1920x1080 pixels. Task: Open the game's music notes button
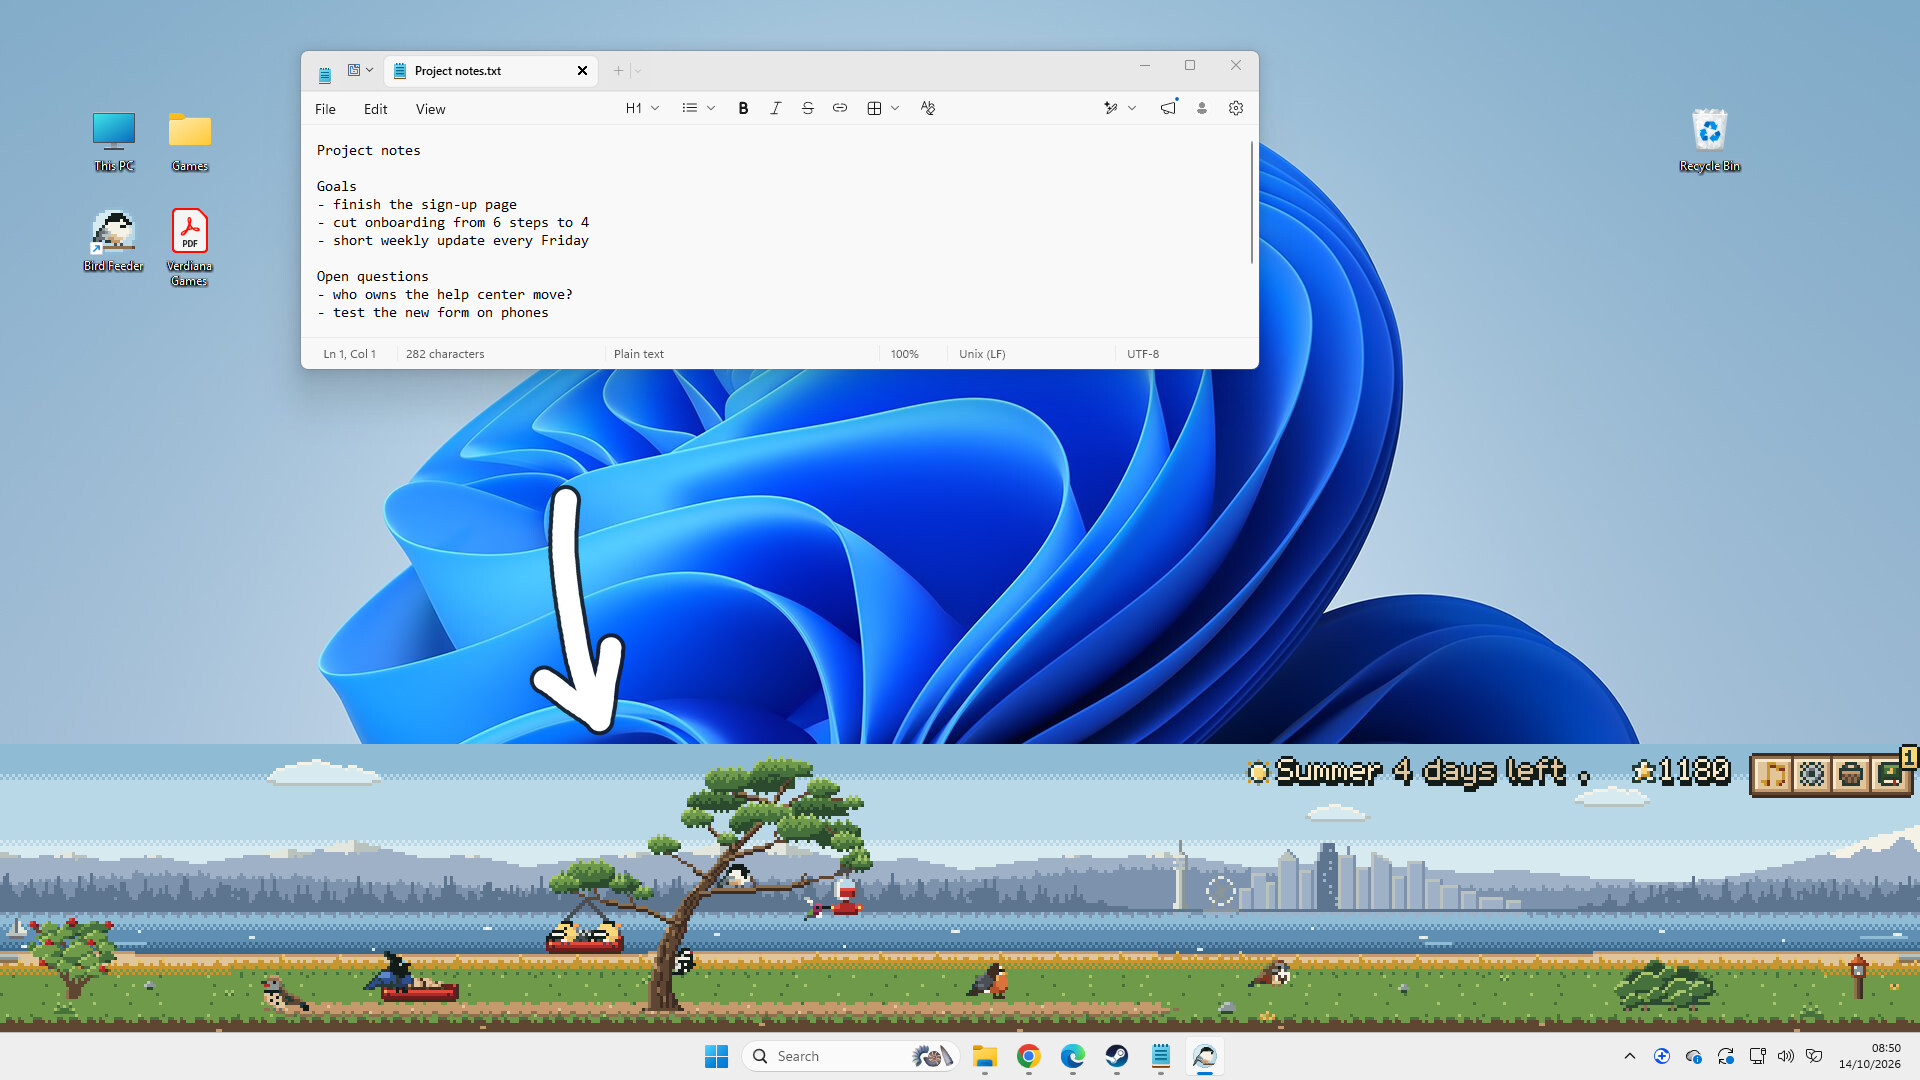[x=1773, y=775]
